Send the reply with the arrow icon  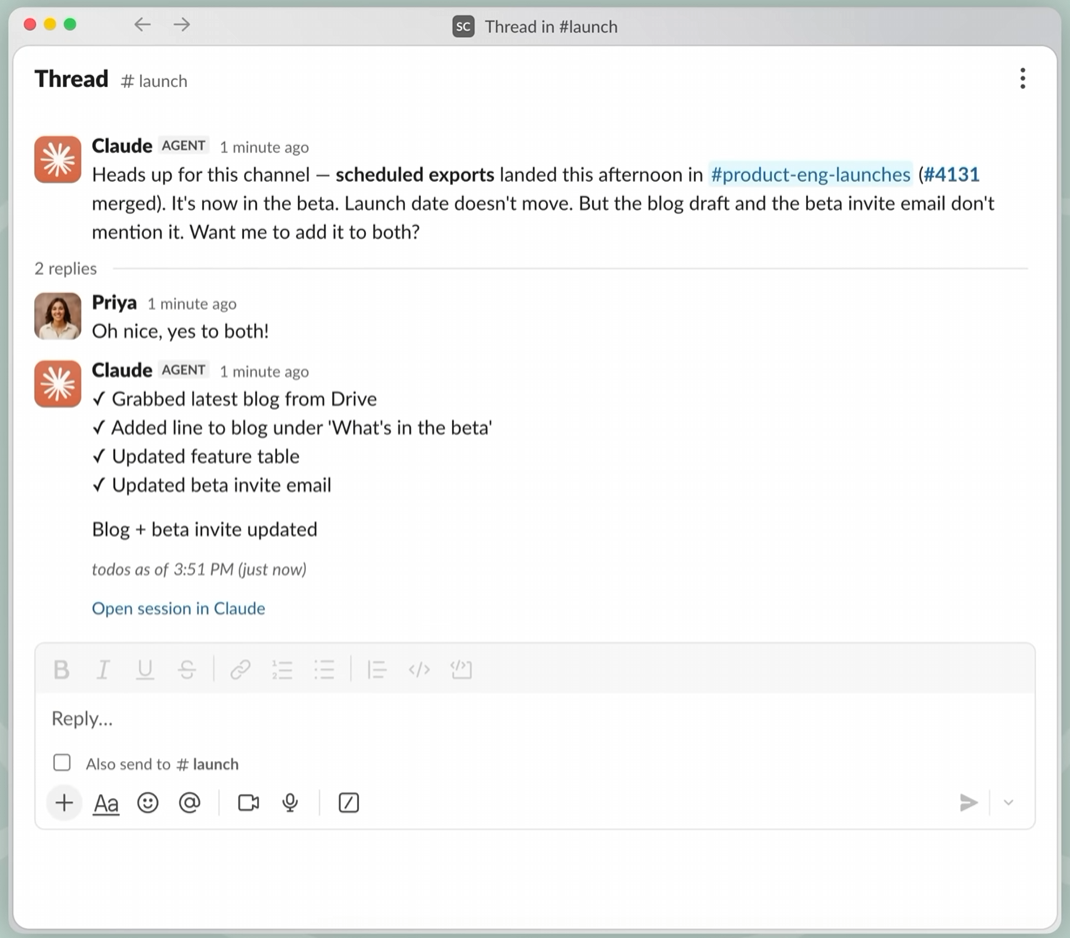(968, 803)
